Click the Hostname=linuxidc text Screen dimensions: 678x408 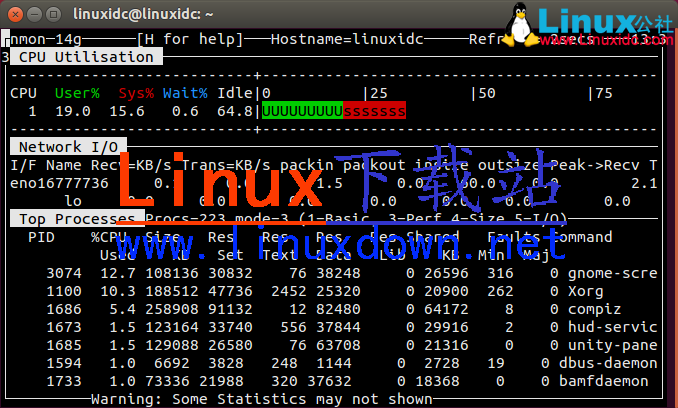347,39
